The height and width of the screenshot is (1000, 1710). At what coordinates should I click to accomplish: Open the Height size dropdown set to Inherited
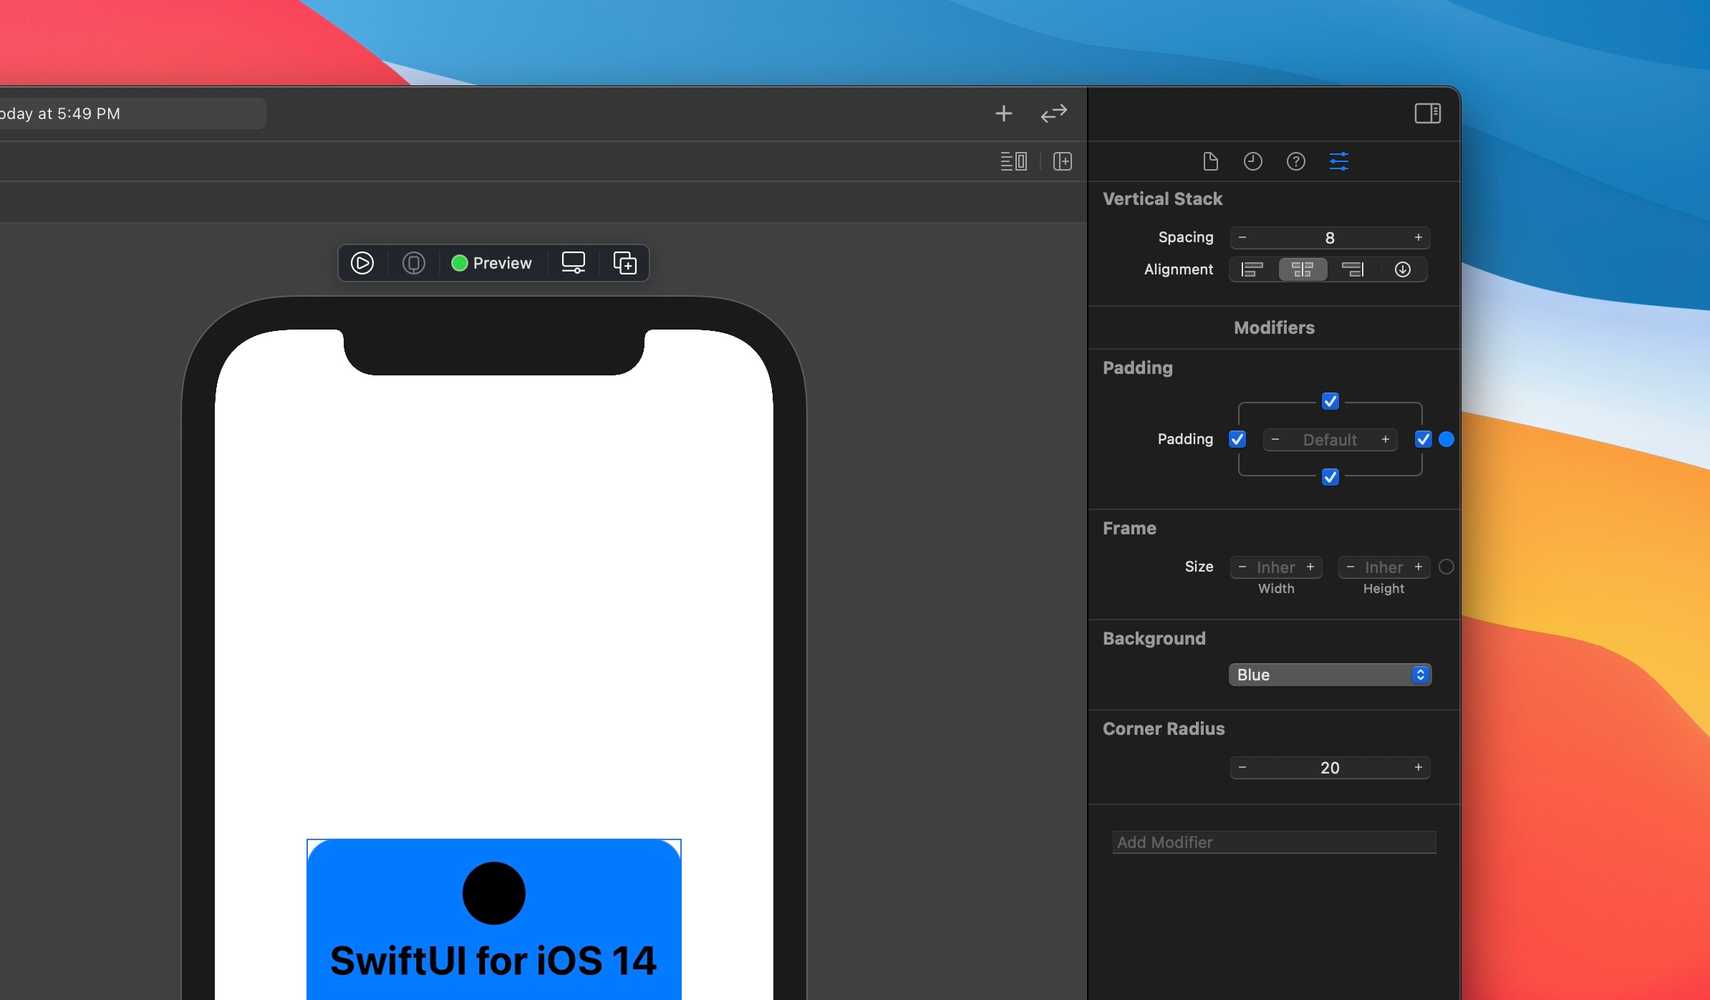pos(1382,567)
